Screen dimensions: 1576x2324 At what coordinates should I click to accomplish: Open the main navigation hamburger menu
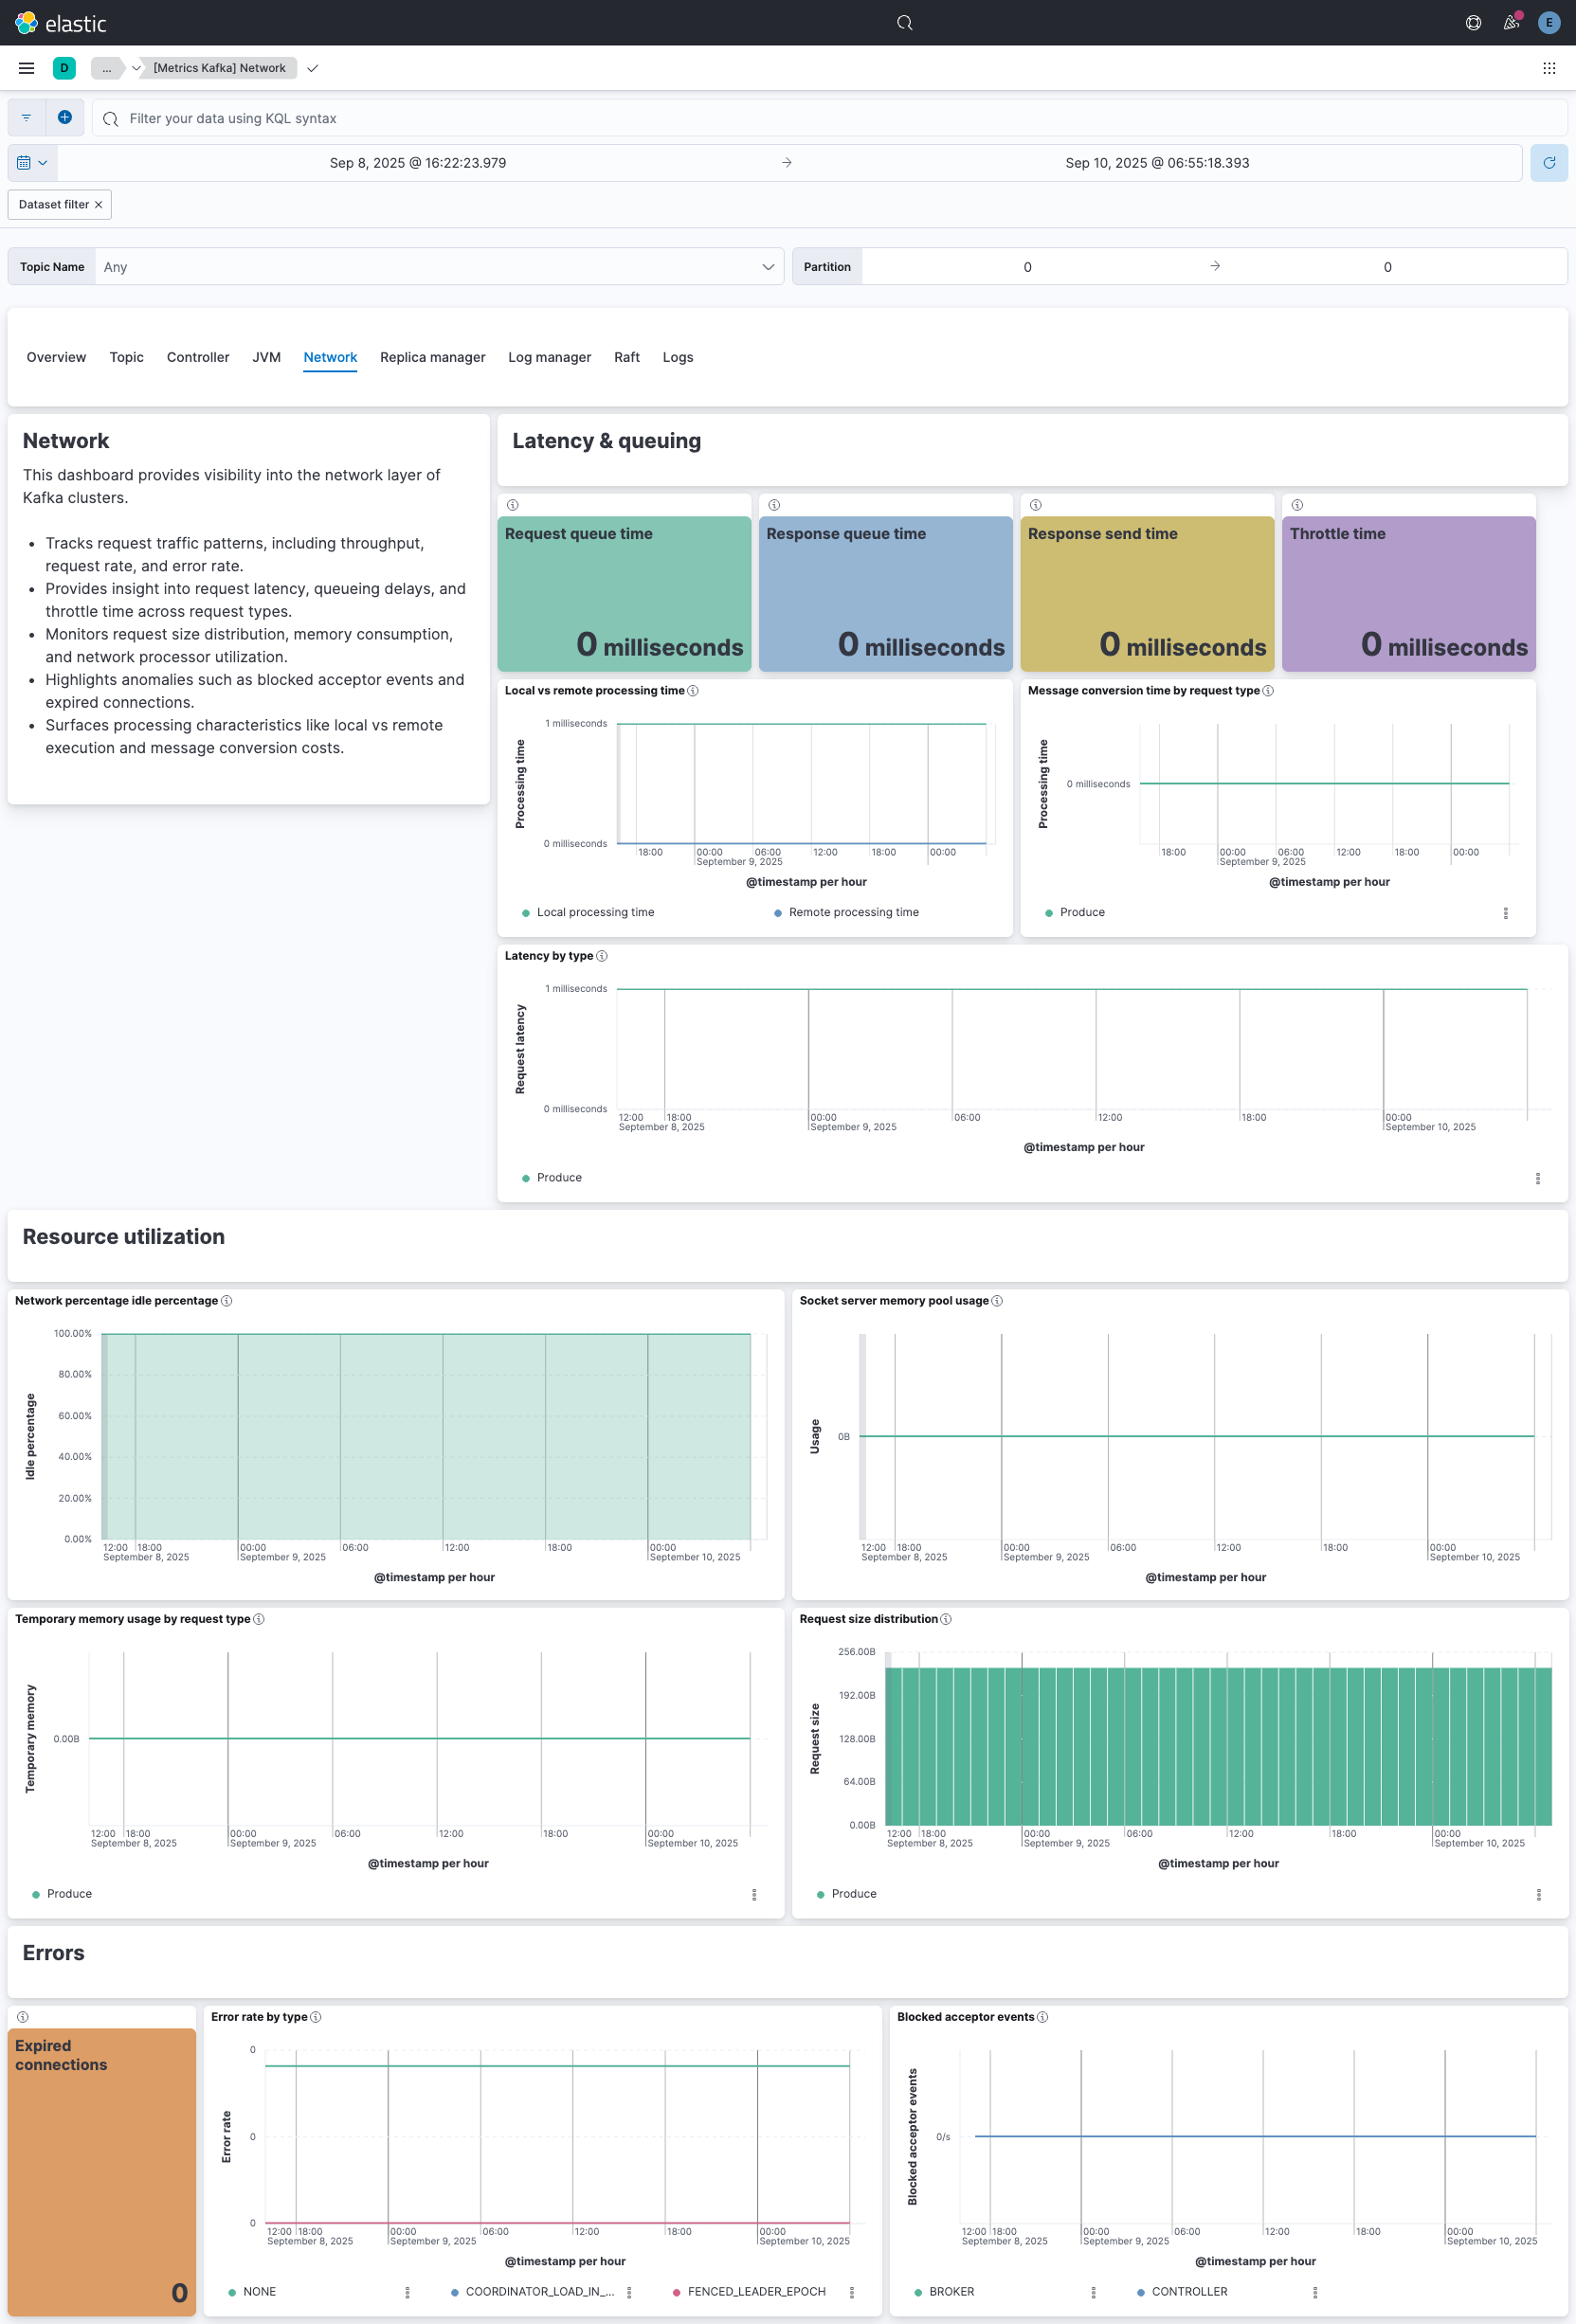(26, 68)
